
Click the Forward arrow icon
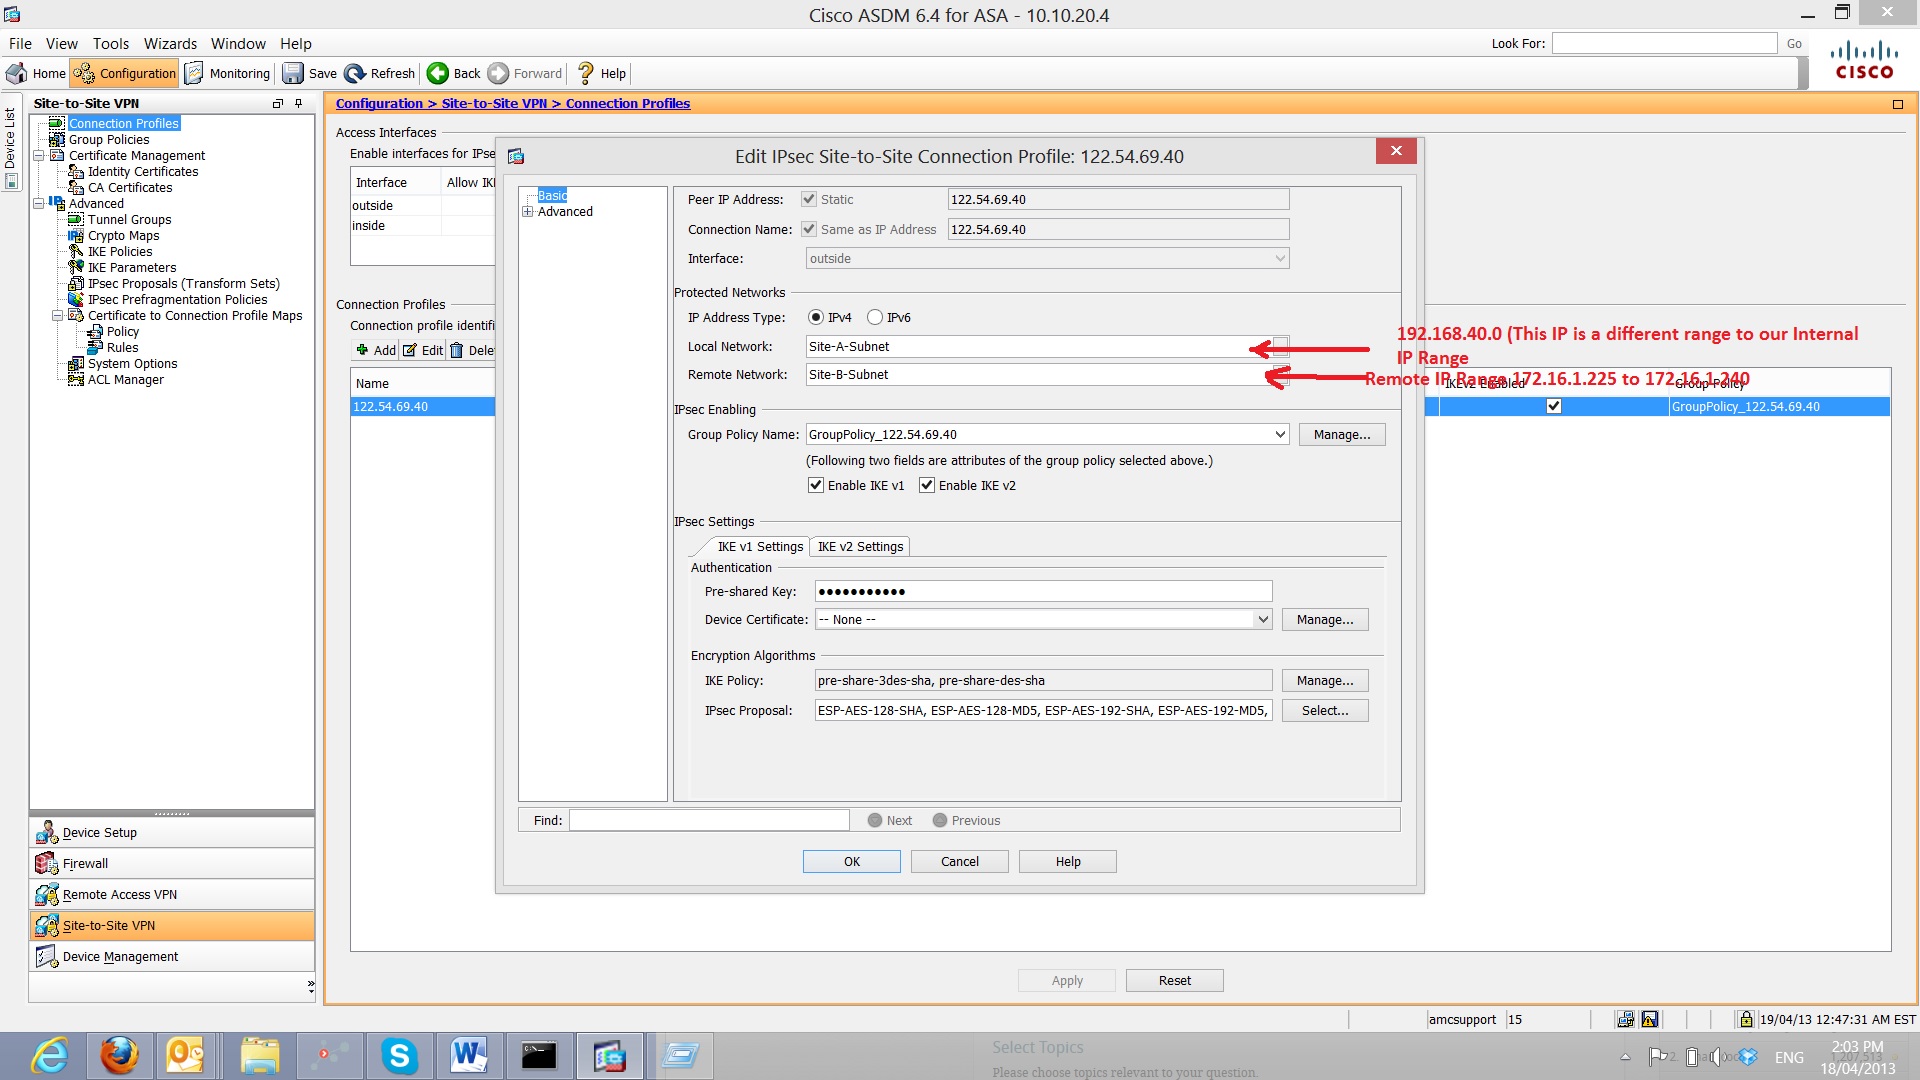click(x=498, y=73)
